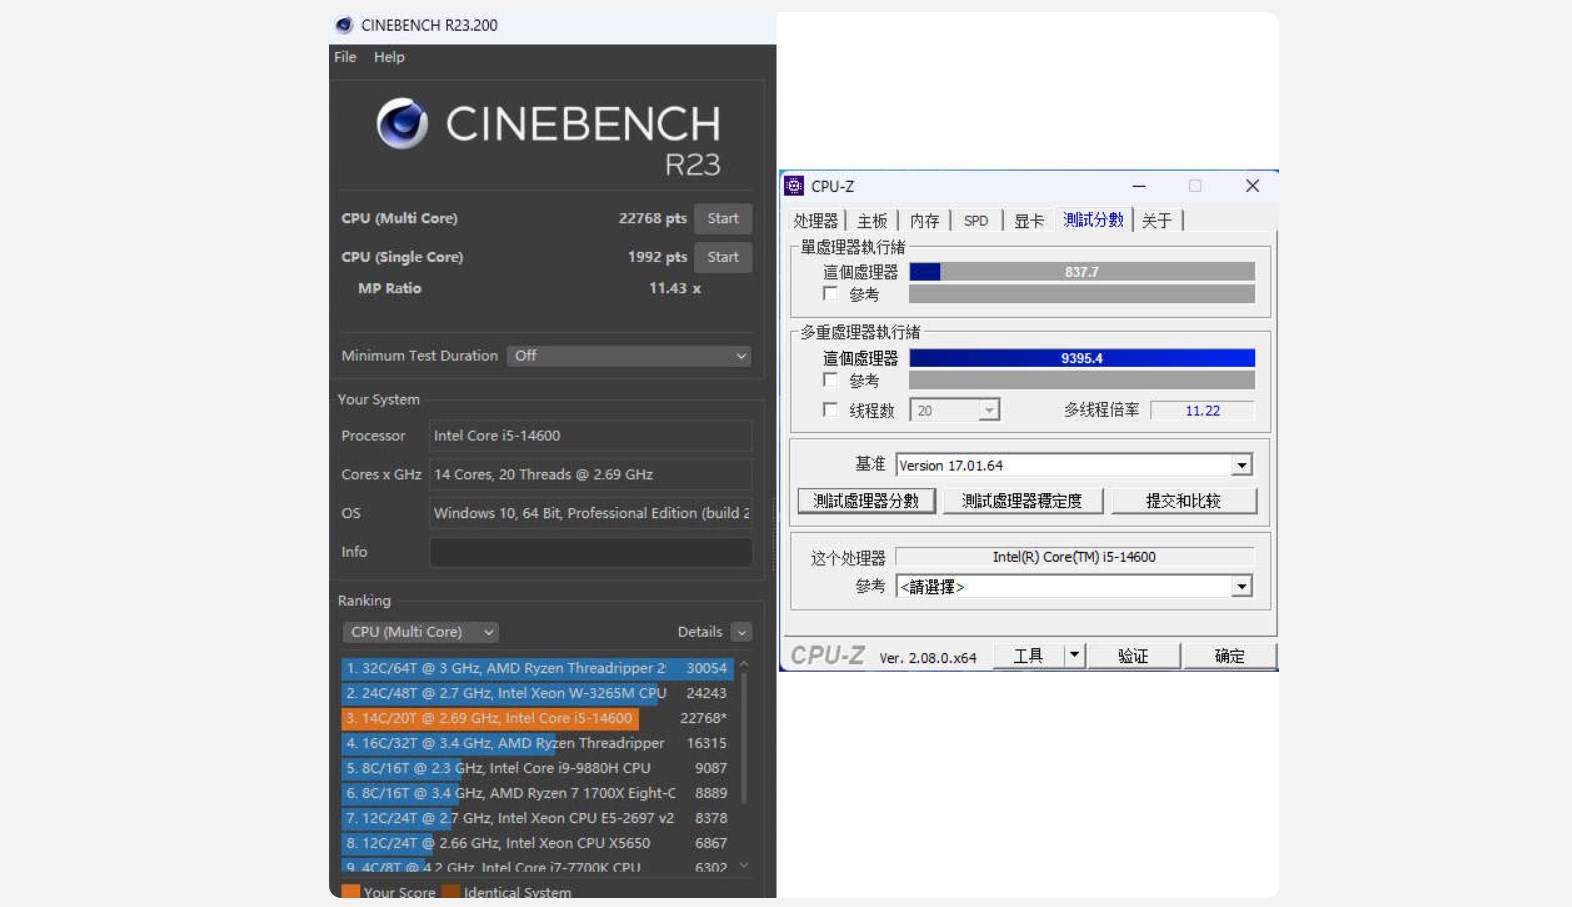1572x907 pixels.
Task: Click the multi-thread score bar 9395.4
Action: click(x=1082, y=358)
